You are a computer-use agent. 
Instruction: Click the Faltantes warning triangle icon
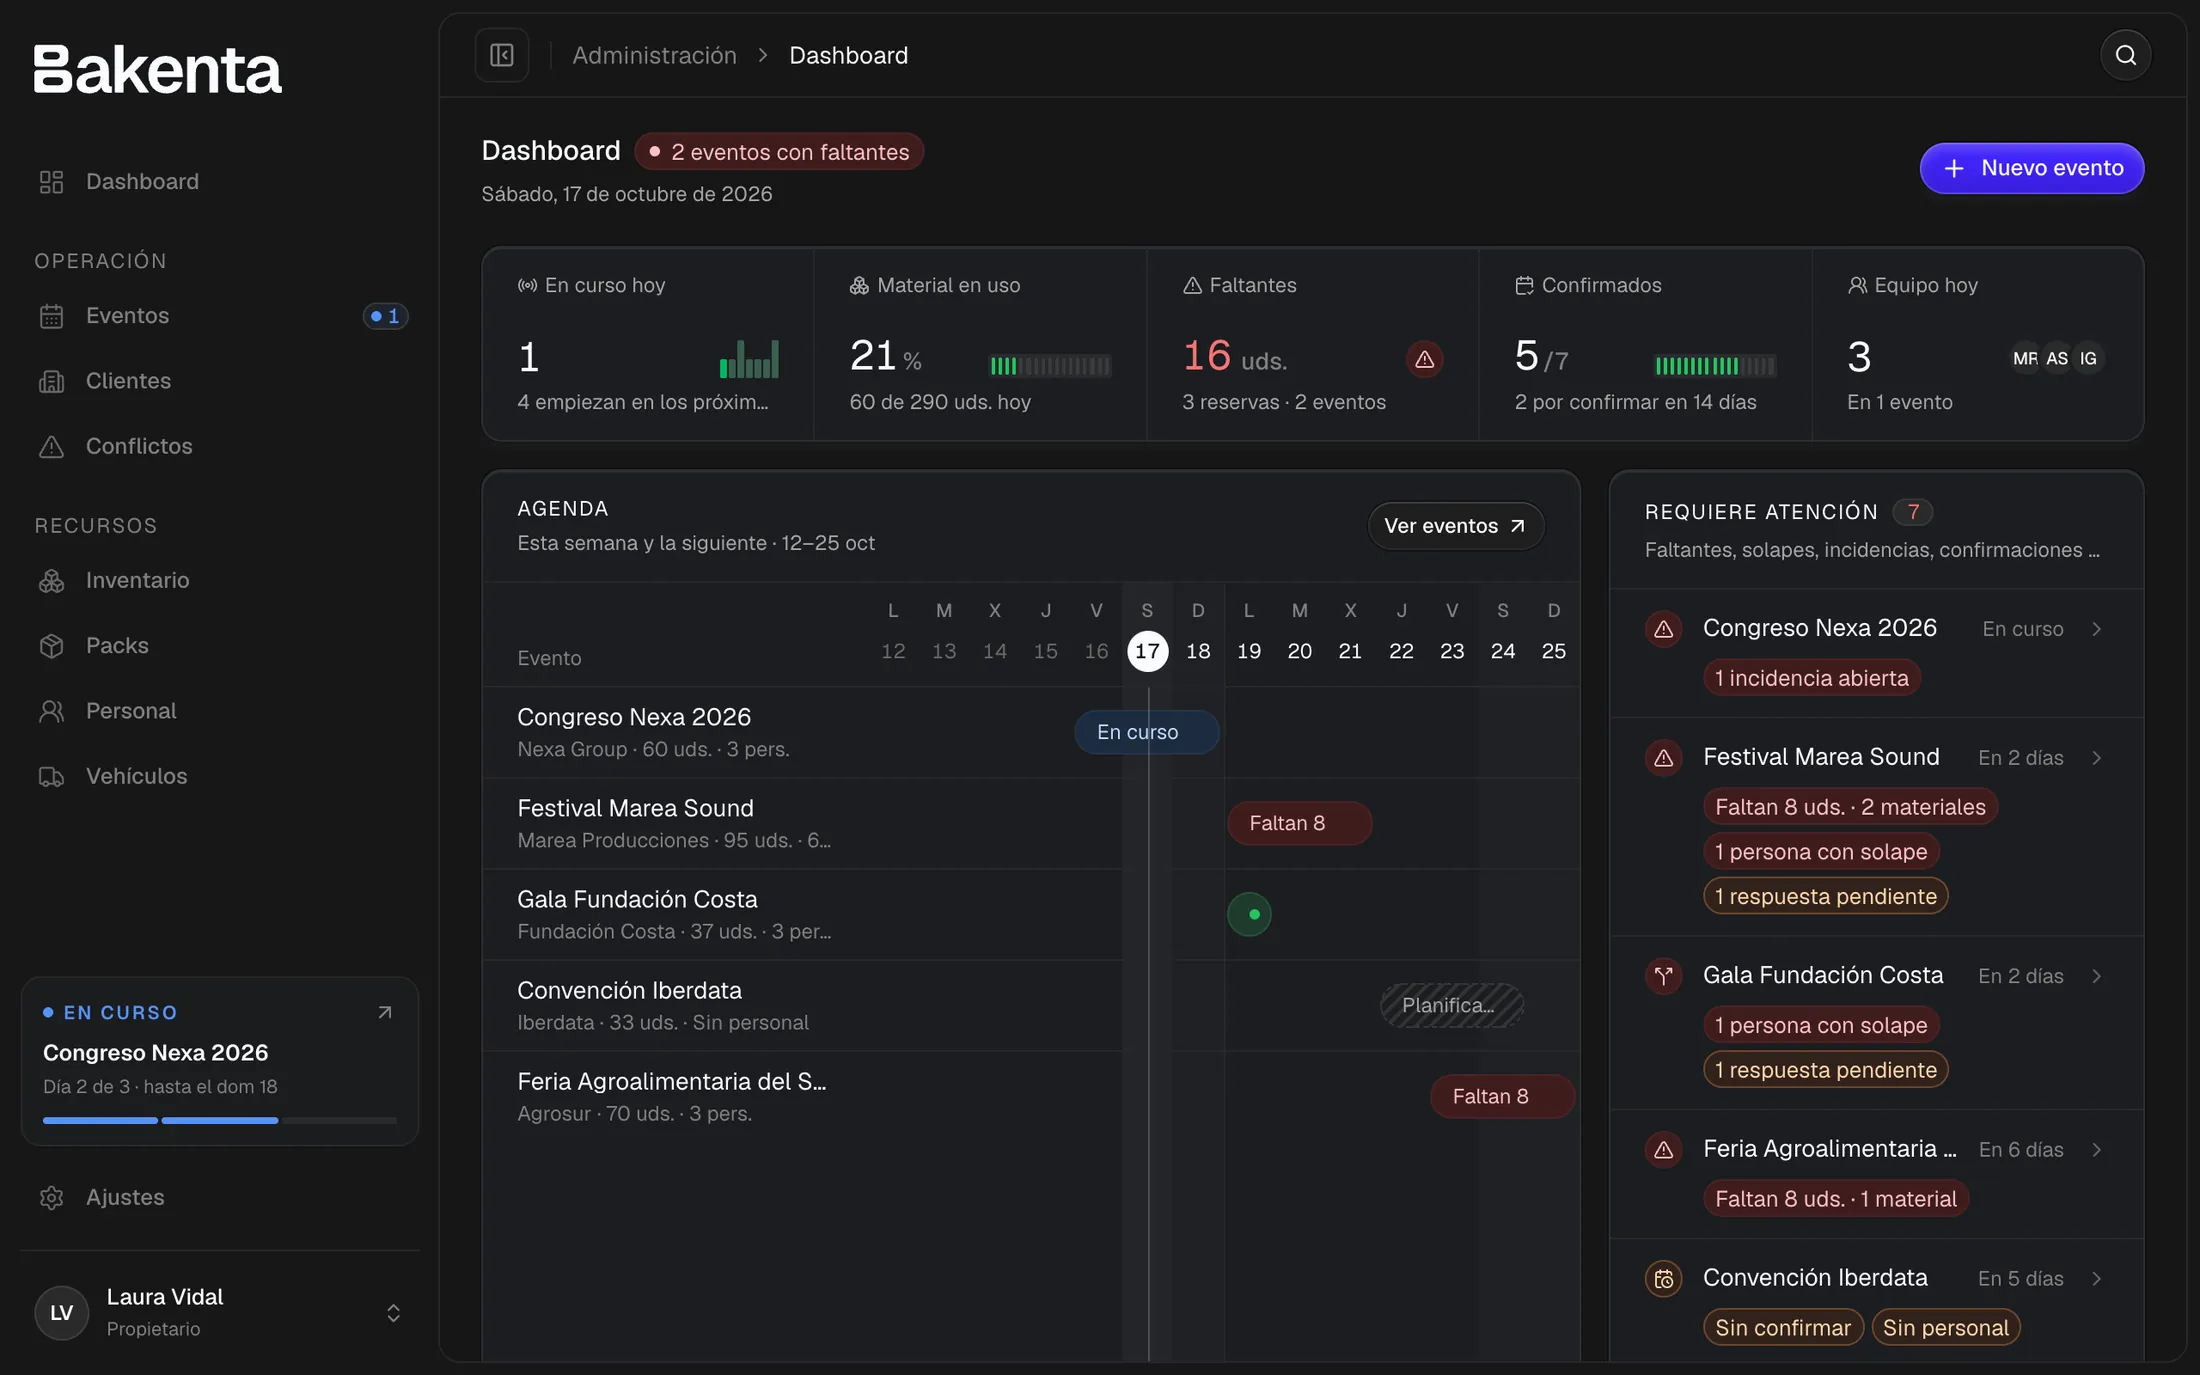[x=1424, y=359]
